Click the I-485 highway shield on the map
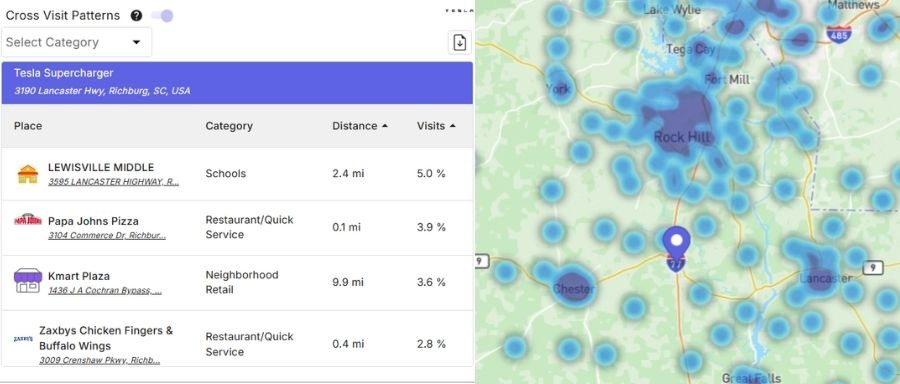Viewport: 900px width, 384px height. pos(839,35)
